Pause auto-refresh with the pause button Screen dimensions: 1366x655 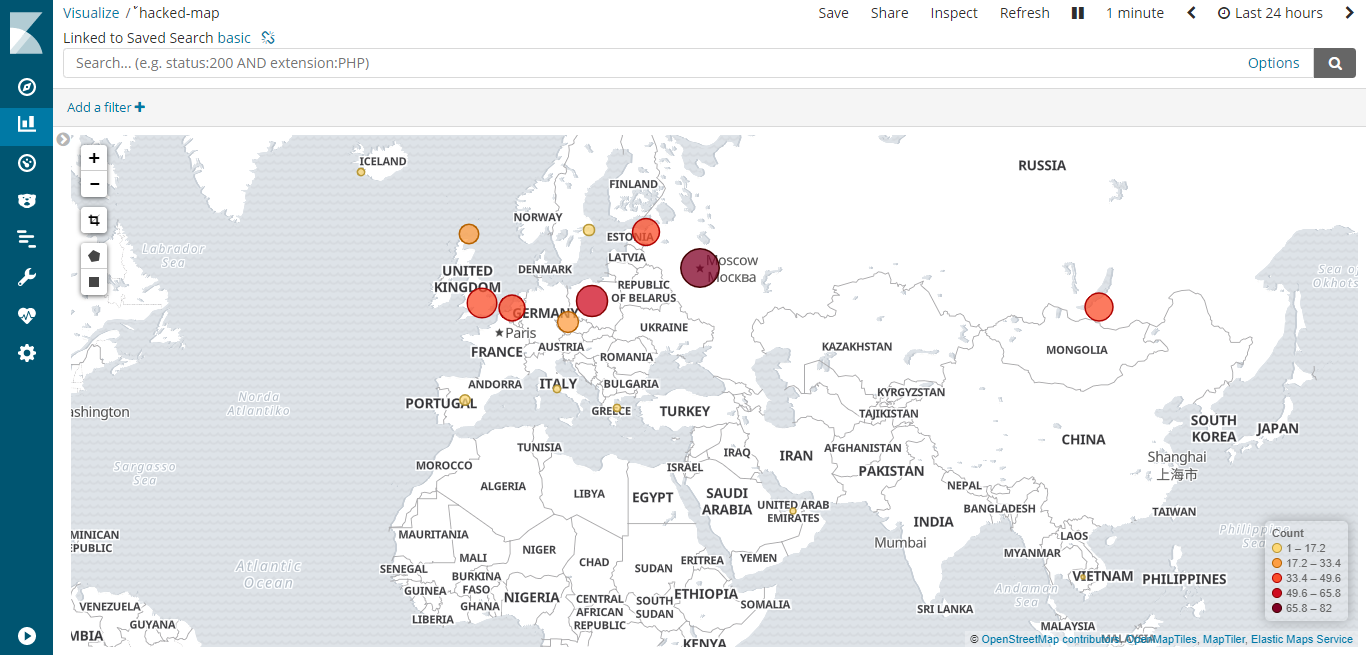coord(1077,13)
